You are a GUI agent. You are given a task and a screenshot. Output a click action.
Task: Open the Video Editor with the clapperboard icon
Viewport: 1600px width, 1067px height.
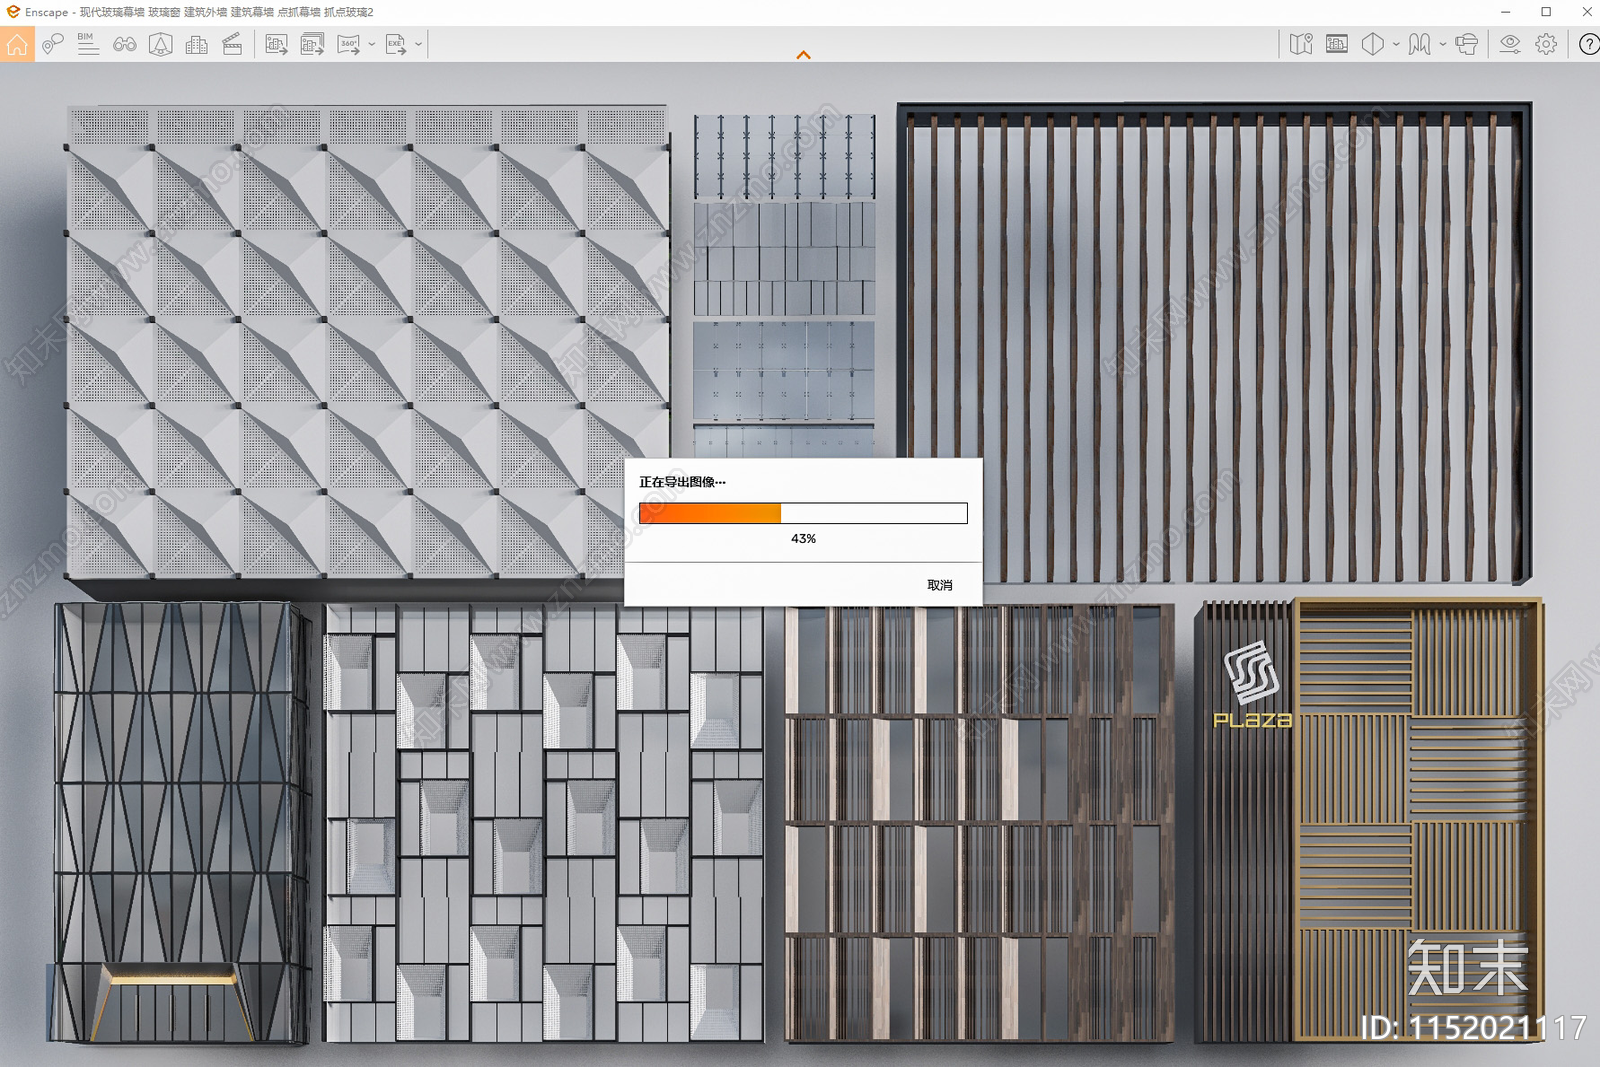[x=232, y=44]
